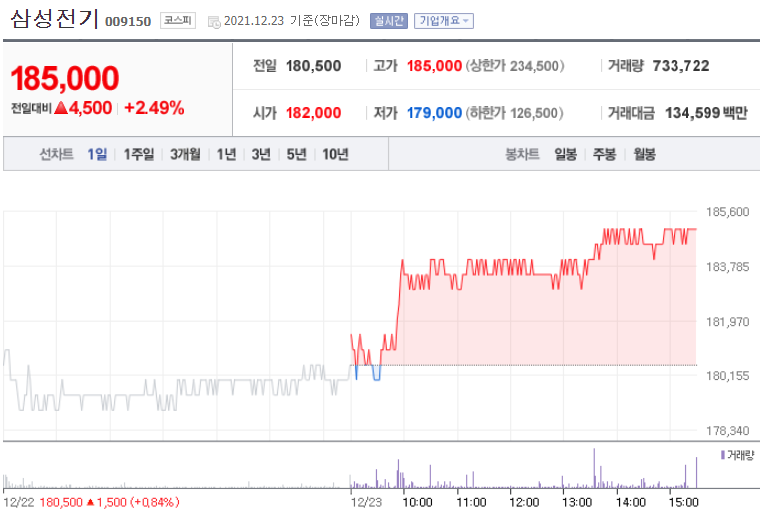Switch to the 1년 chart
The width and height of the screenshot is (760, 530).
pyautogui.click(x=226, y=154)
